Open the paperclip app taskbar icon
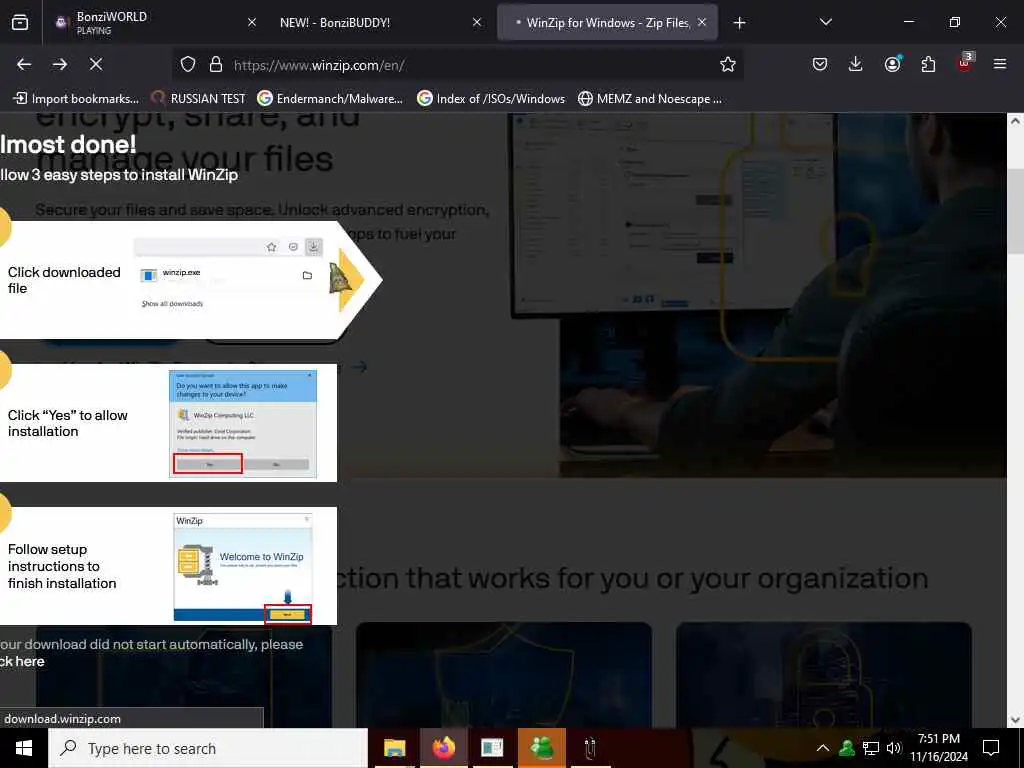The image size is (1024, 768). pos(590,748)
